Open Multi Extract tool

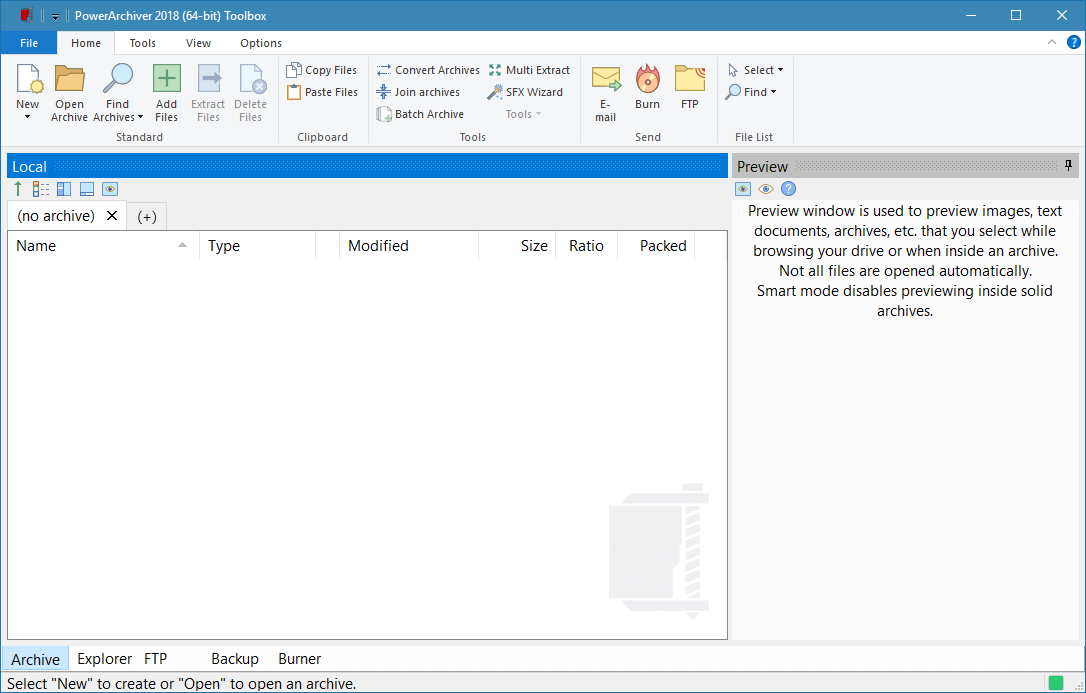[529, 70]
